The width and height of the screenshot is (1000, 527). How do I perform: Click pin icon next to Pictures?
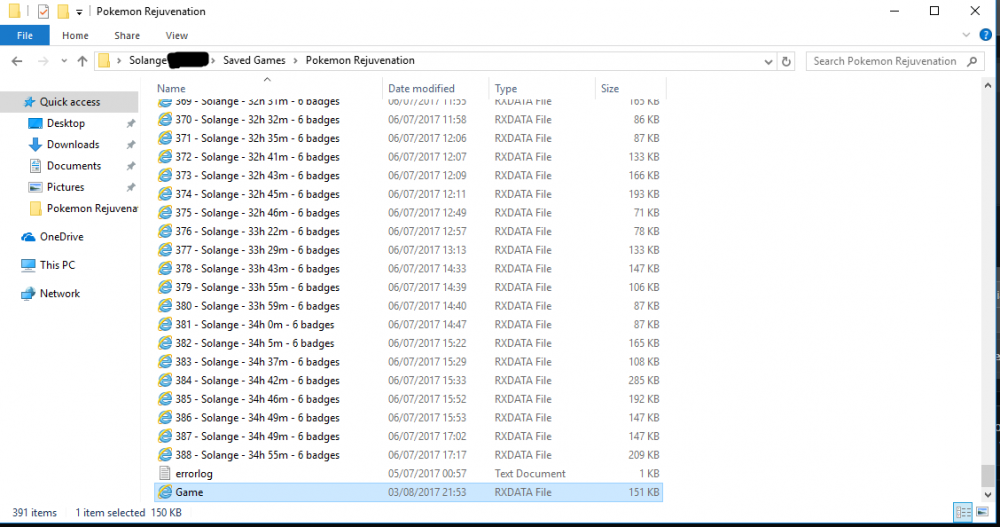131,187
